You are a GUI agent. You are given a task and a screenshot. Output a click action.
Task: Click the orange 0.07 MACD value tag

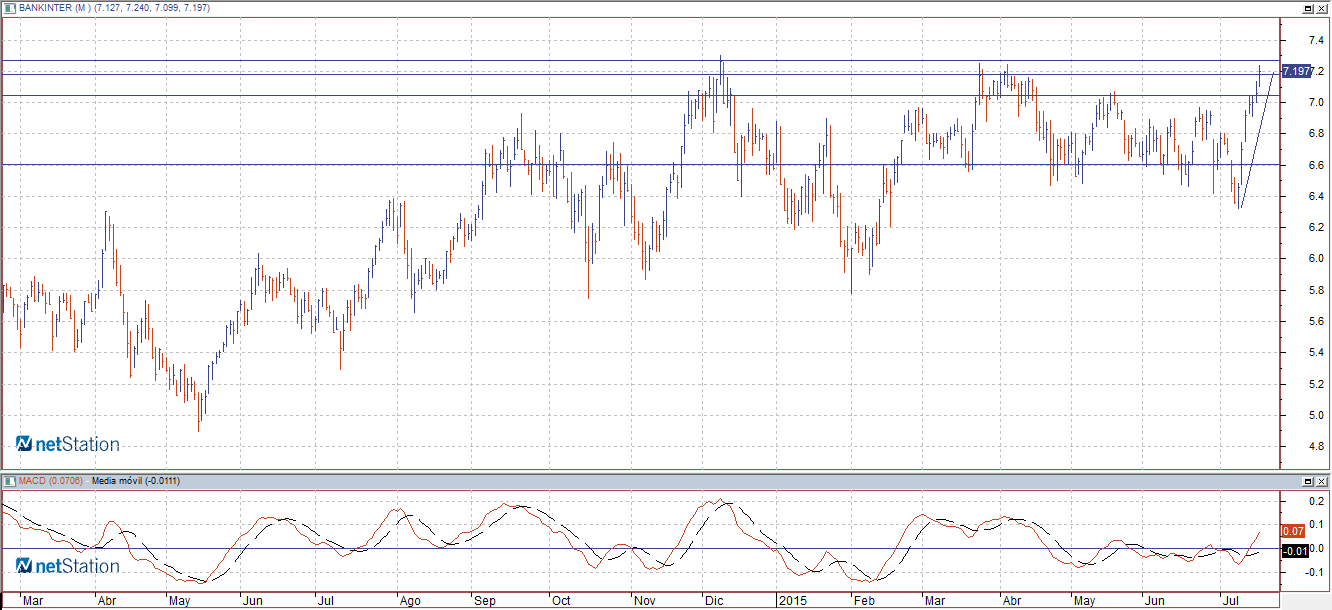(1294, 530)
